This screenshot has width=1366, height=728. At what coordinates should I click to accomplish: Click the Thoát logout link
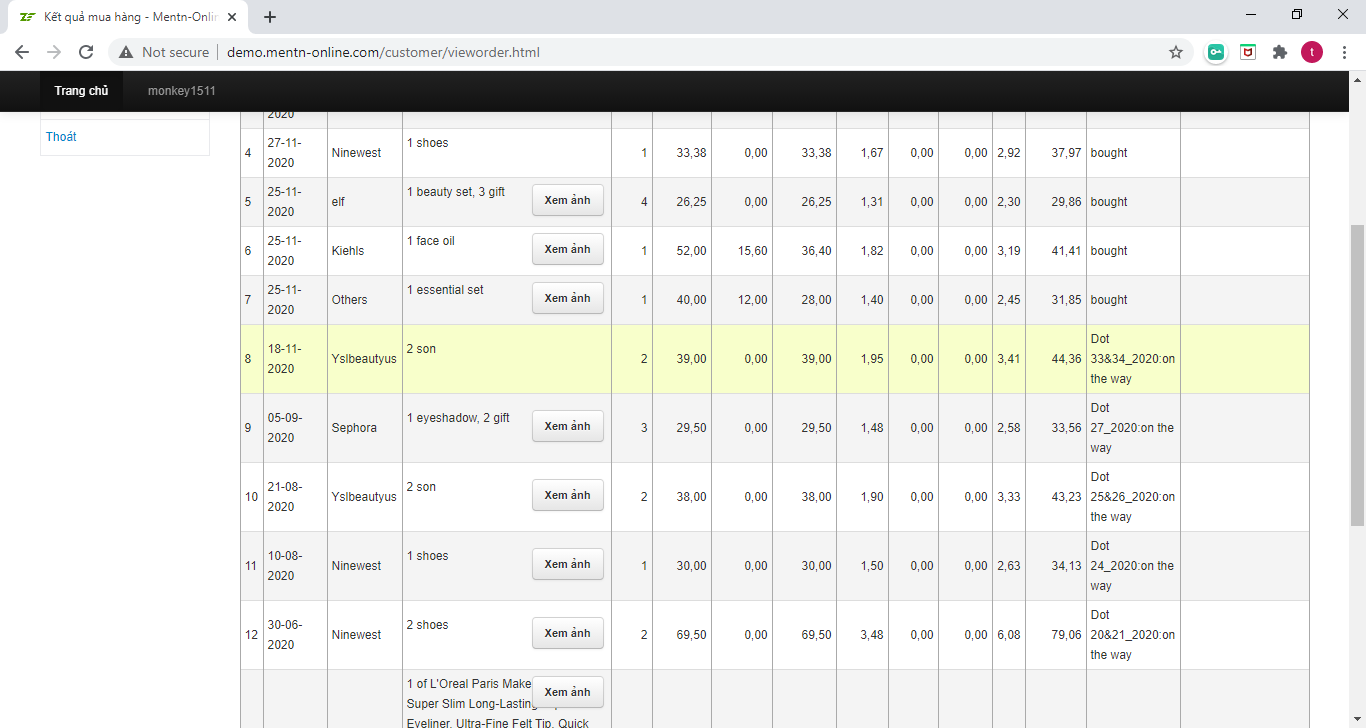coord(61,137)
